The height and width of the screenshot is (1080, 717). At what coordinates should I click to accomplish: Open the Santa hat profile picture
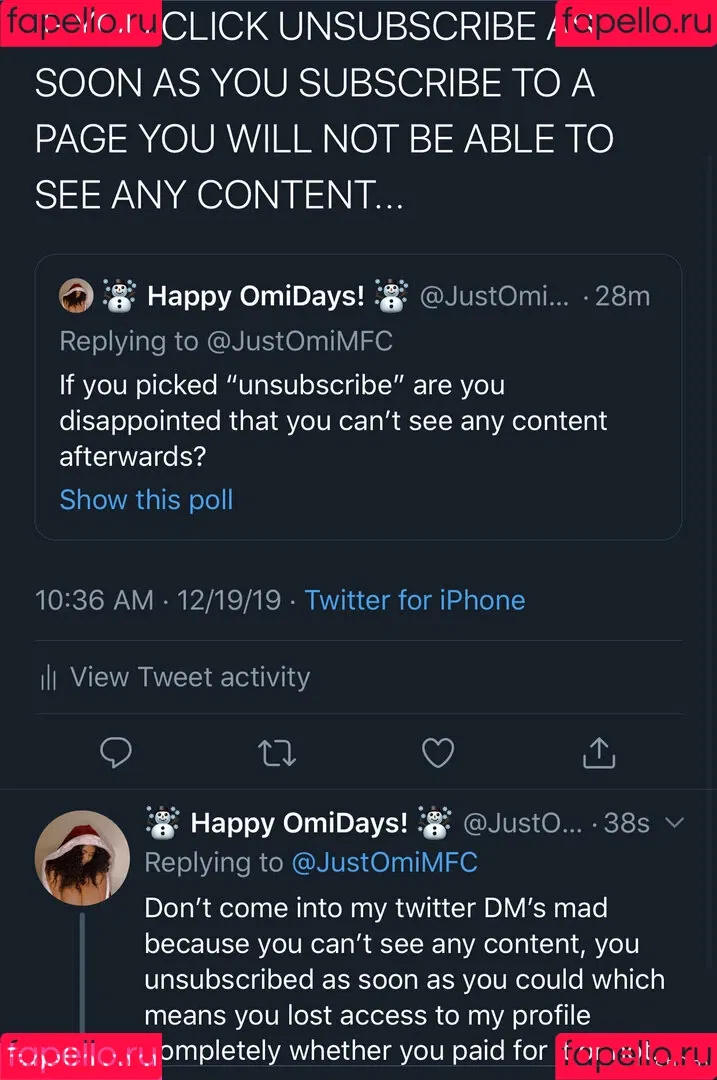click(82, 858)
